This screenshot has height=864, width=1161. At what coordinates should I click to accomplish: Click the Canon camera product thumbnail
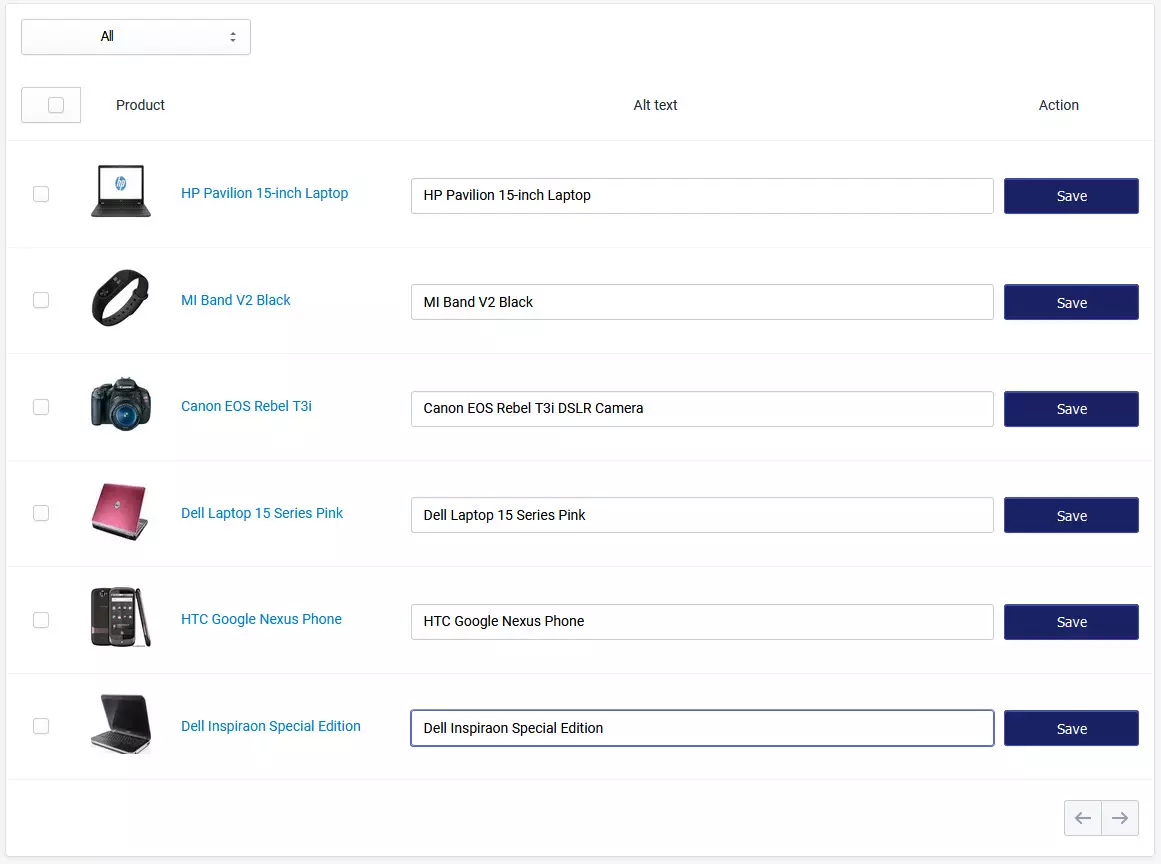[121, 404]
